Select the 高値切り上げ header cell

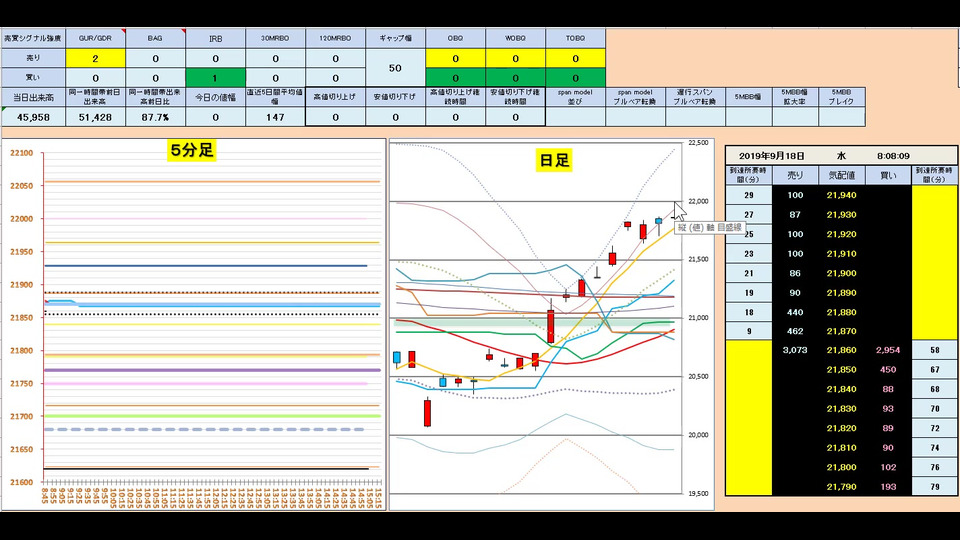(336, 97)
